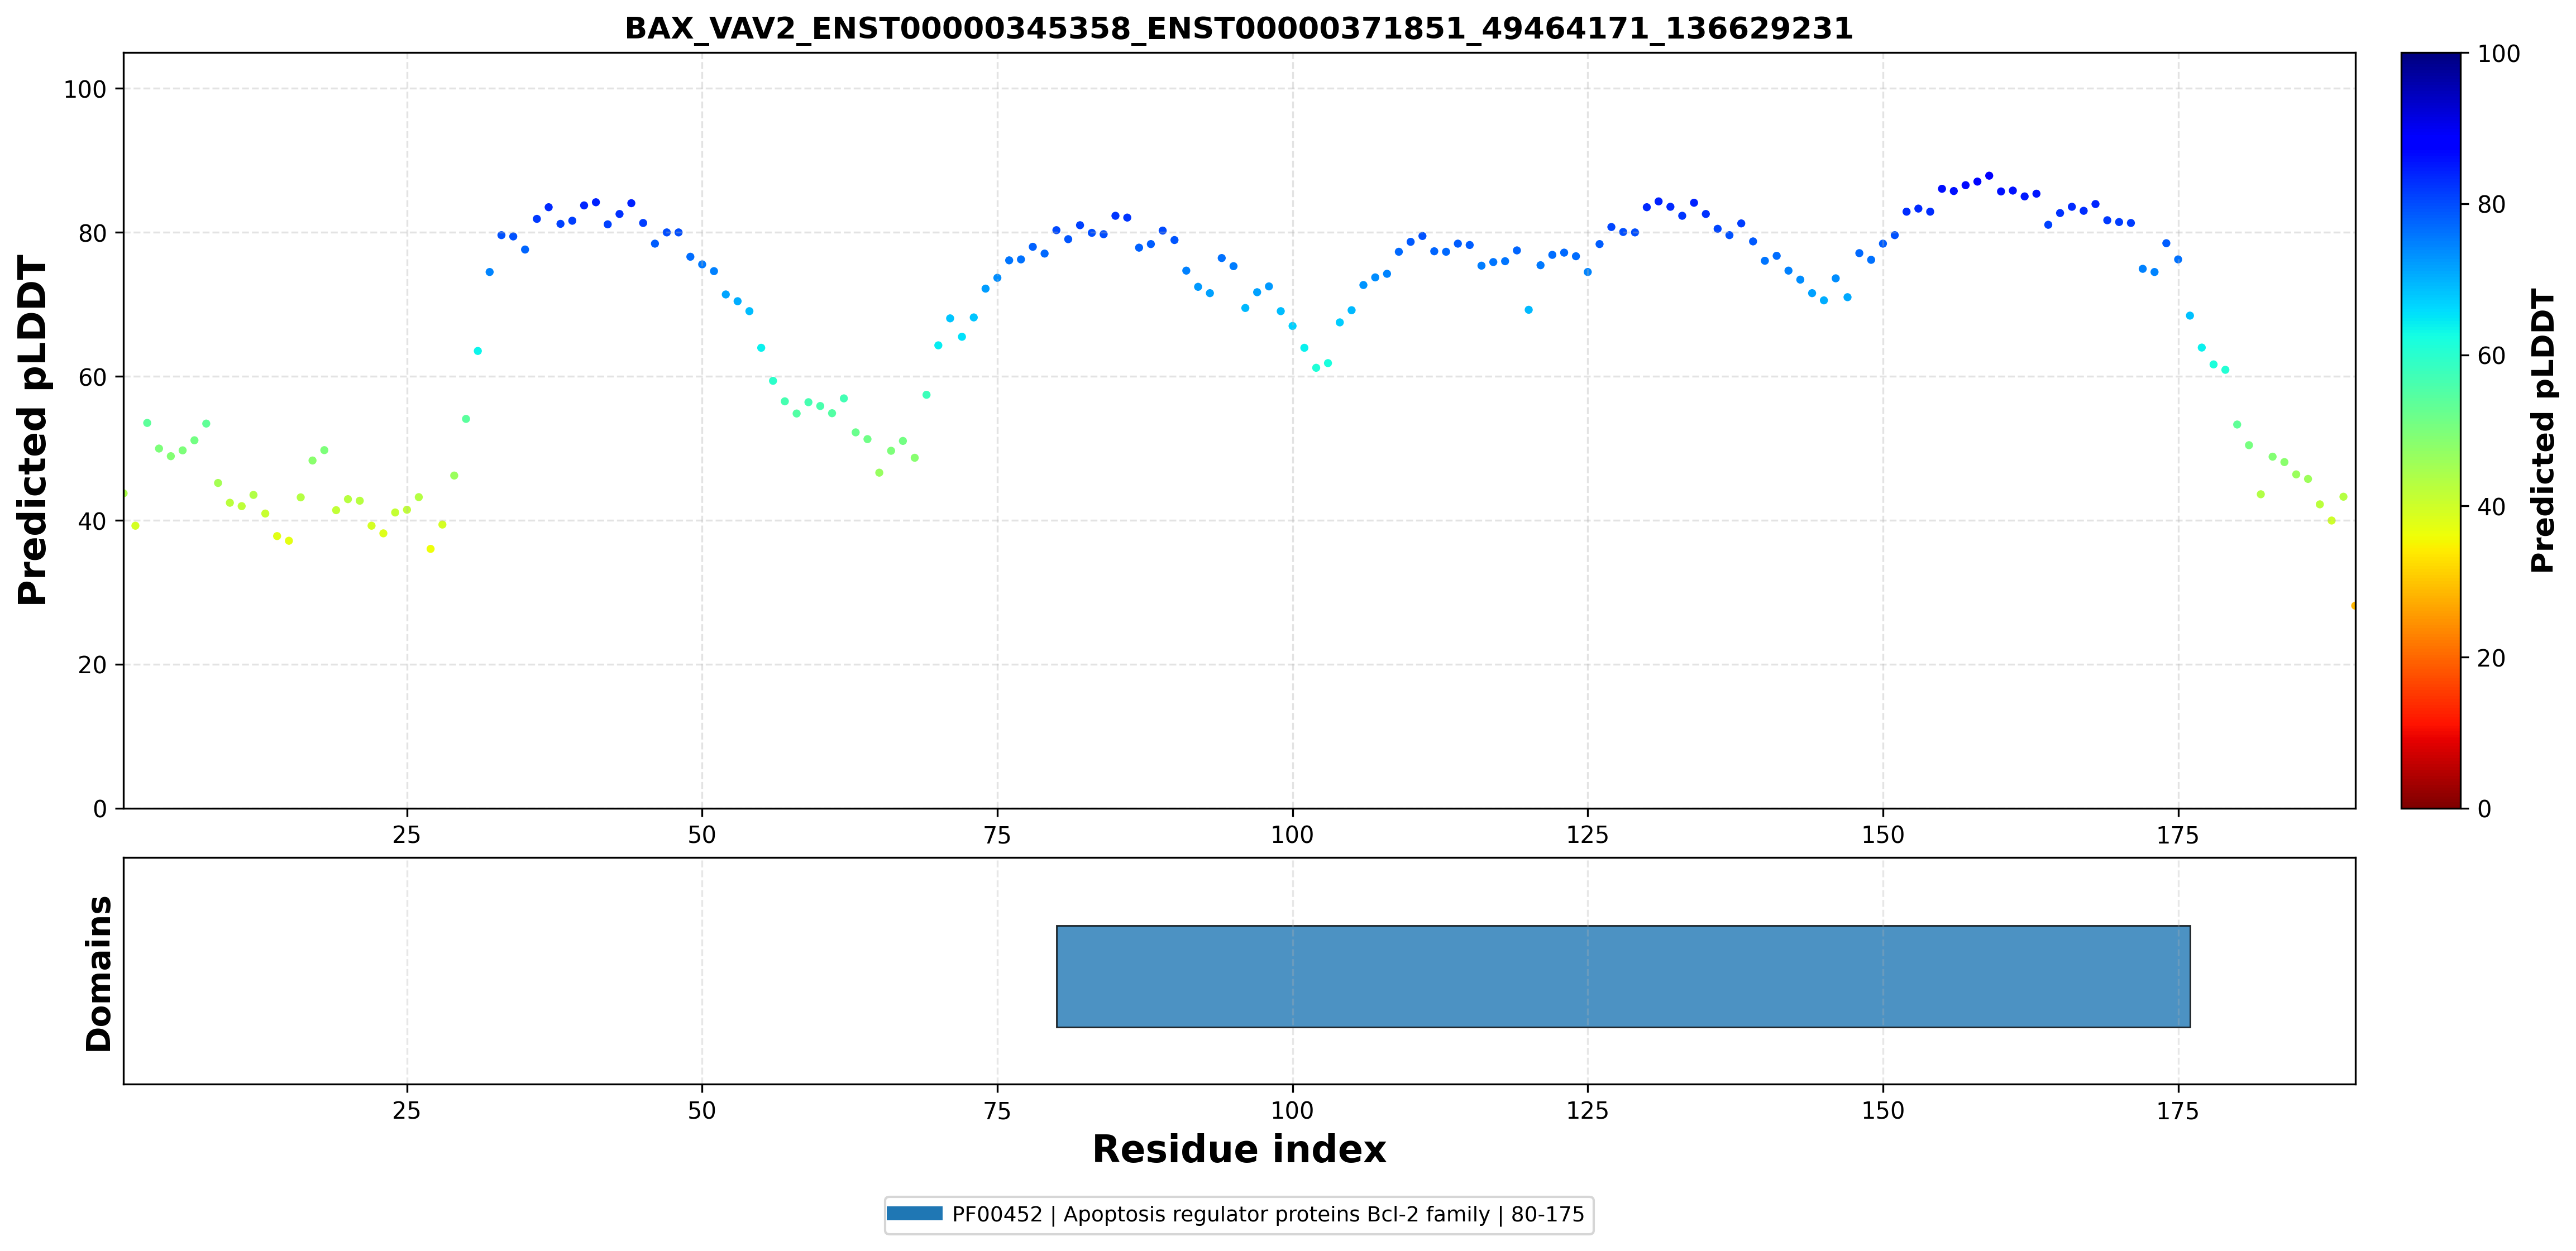2576x1251 pixels.
Task: Click the Residue index axis label
Action: click(x=1239, y=1150)
